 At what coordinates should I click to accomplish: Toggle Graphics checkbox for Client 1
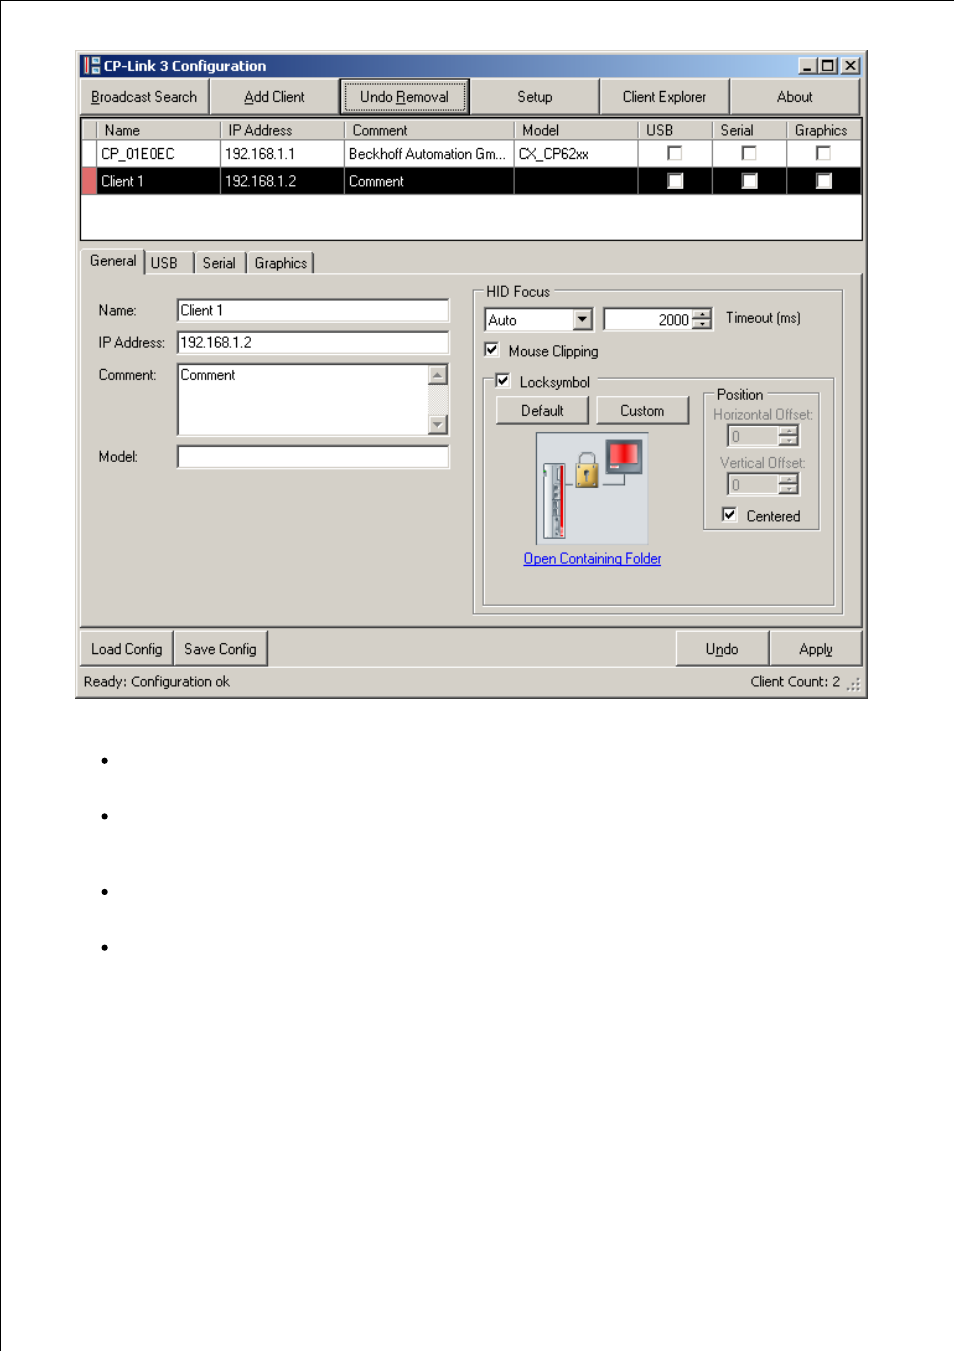[823, 181]
